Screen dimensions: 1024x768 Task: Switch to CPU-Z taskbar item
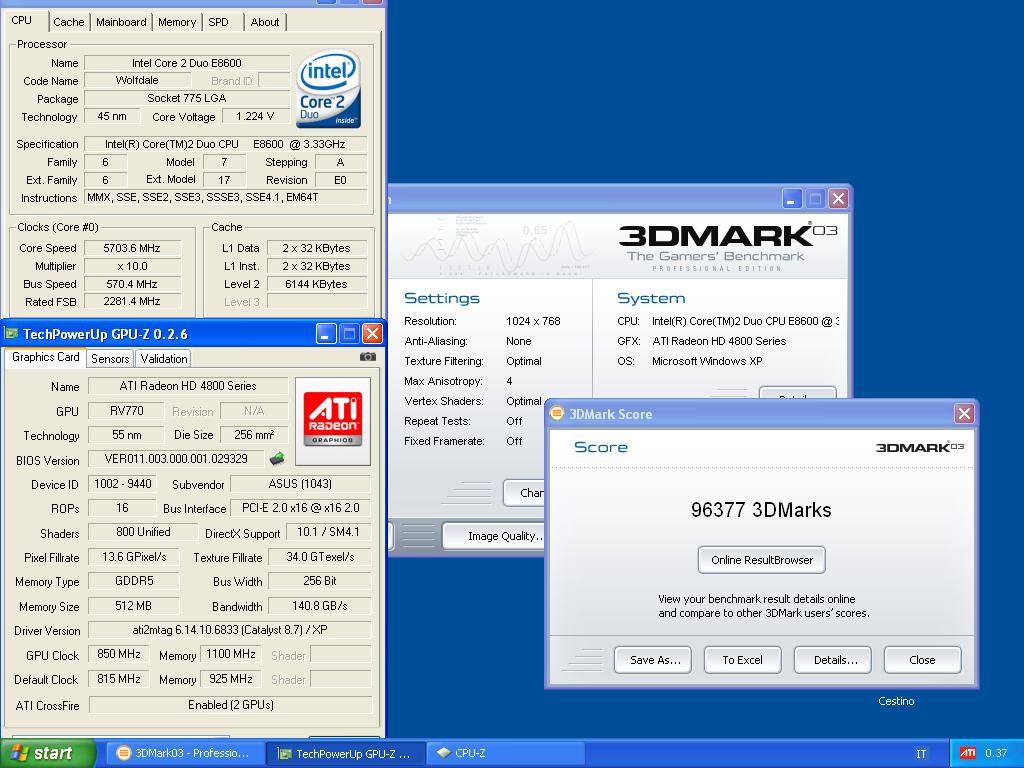pos(505,753)
